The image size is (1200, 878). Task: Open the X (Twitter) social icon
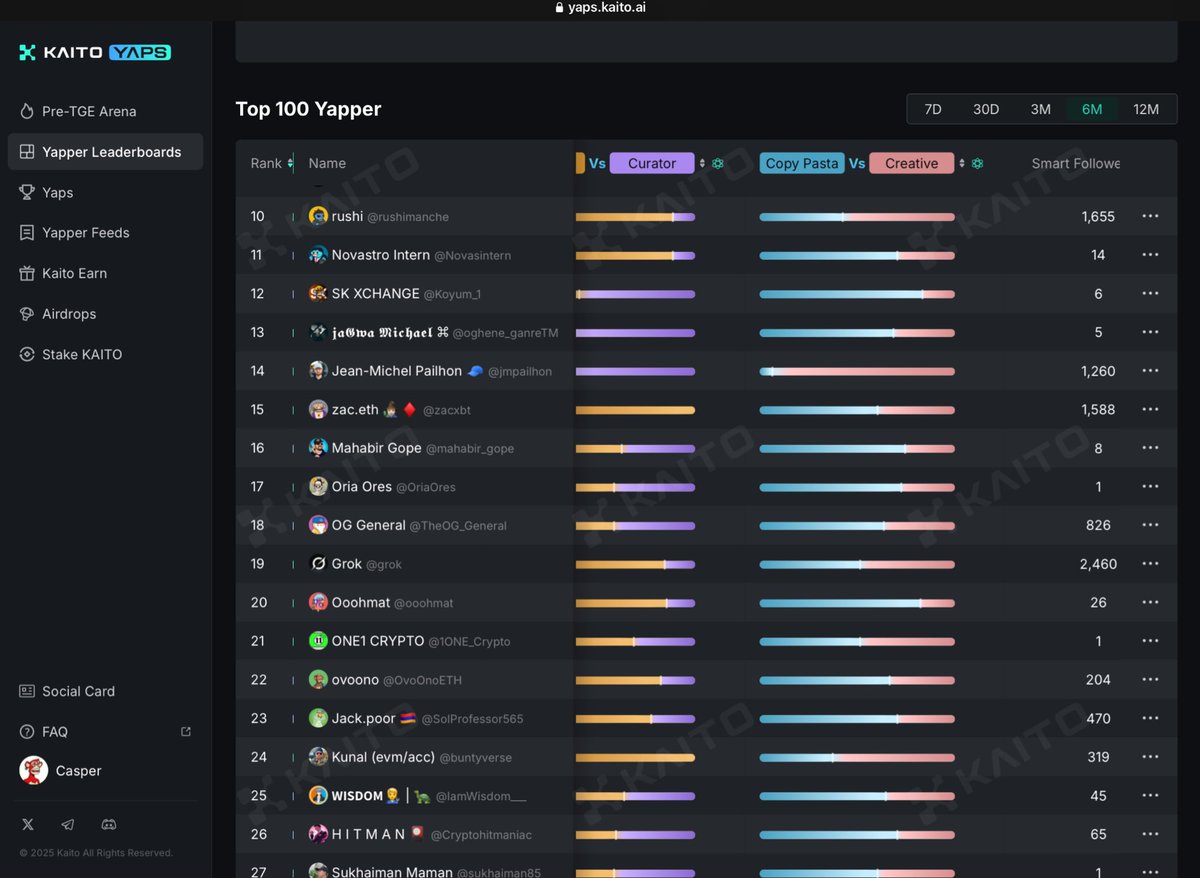[28, 824]
